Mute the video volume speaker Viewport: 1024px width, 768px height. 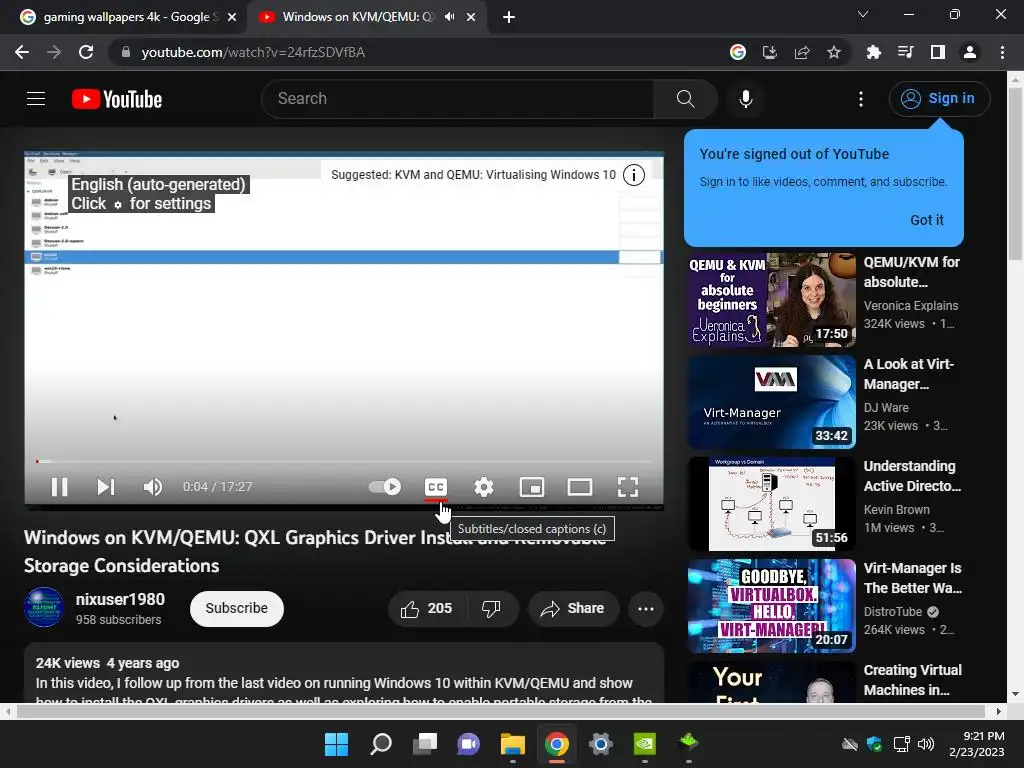point(153,487)
